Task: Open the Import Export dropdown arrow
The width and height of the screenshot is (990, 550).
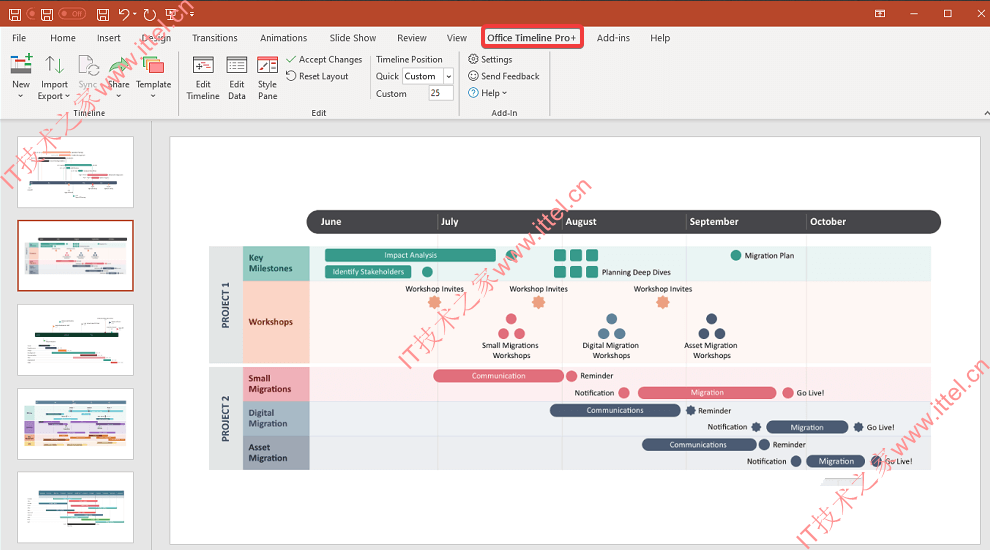Action: pos(68,96)
